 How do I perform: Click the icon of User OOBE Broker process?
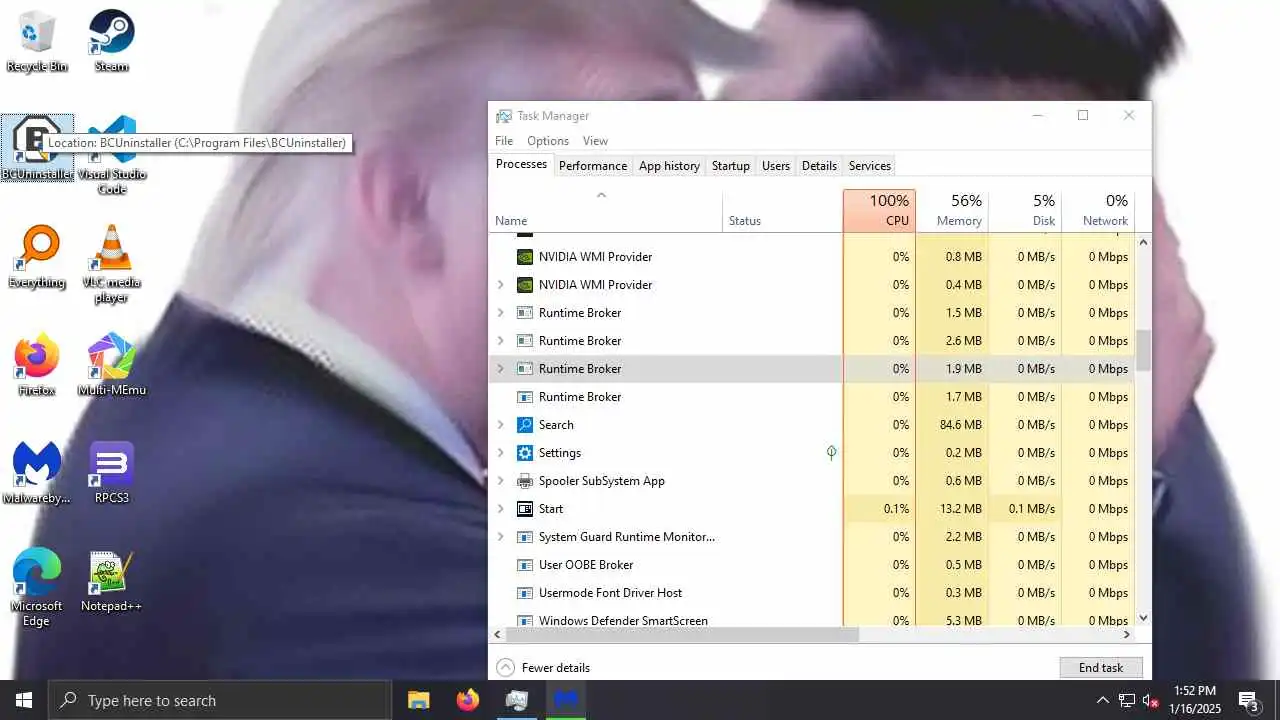tap(525, 565)
